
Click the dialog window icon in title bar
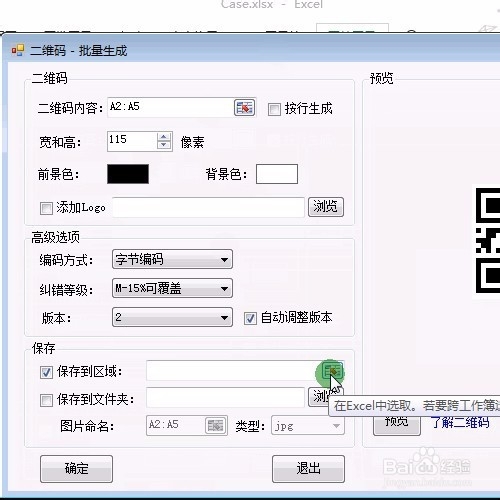pyautogui.click(x=18, y=50)
